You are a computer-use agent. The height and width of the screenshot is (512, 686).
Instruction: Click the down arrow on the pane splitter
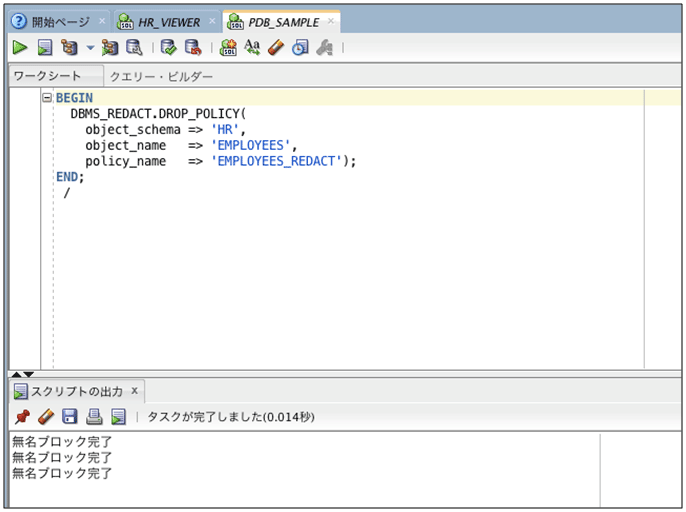point(28,374)
